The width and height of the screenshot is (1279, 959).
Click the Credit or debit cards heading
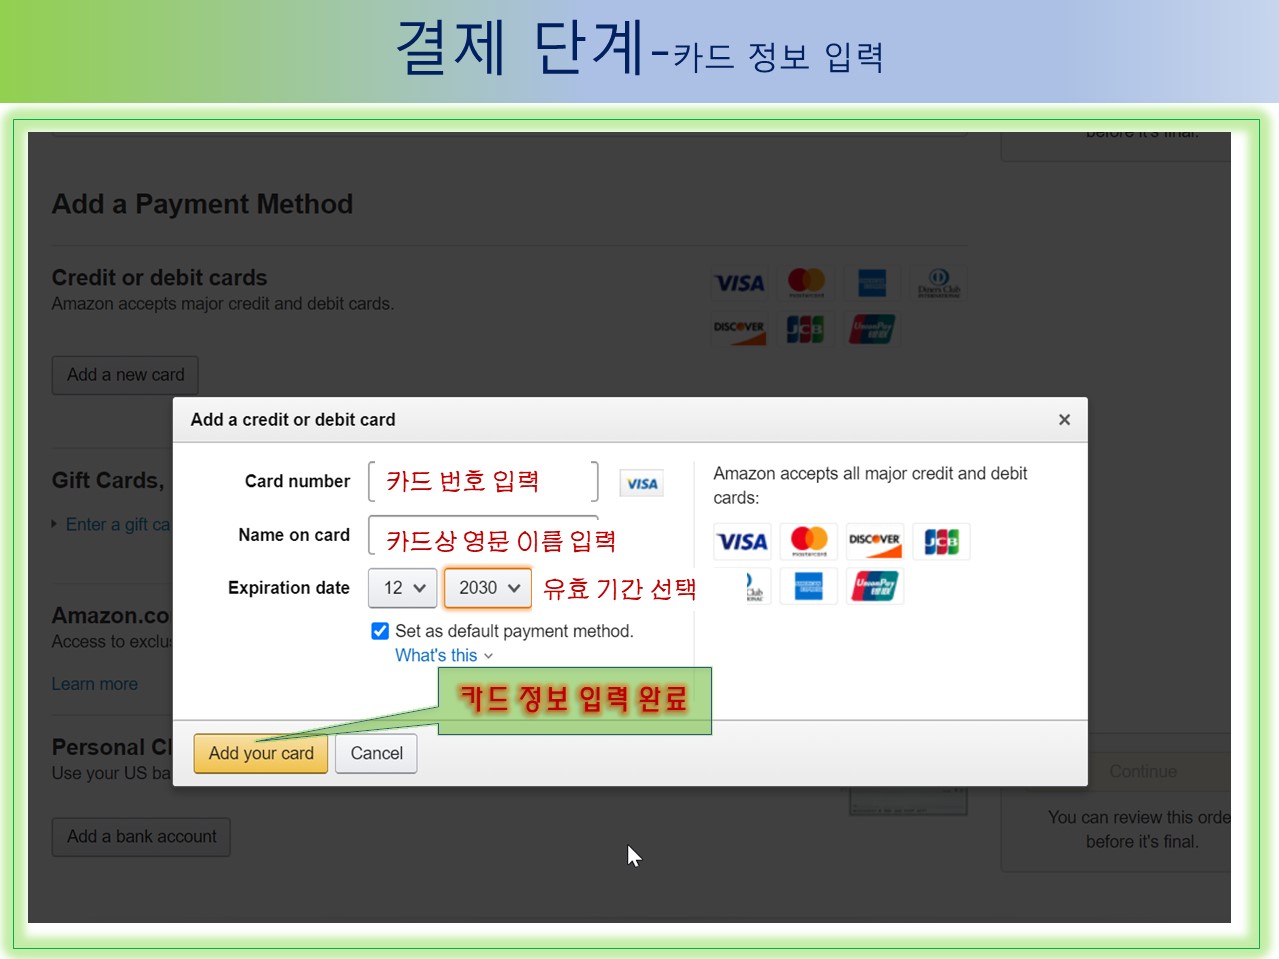click(159, 278)
